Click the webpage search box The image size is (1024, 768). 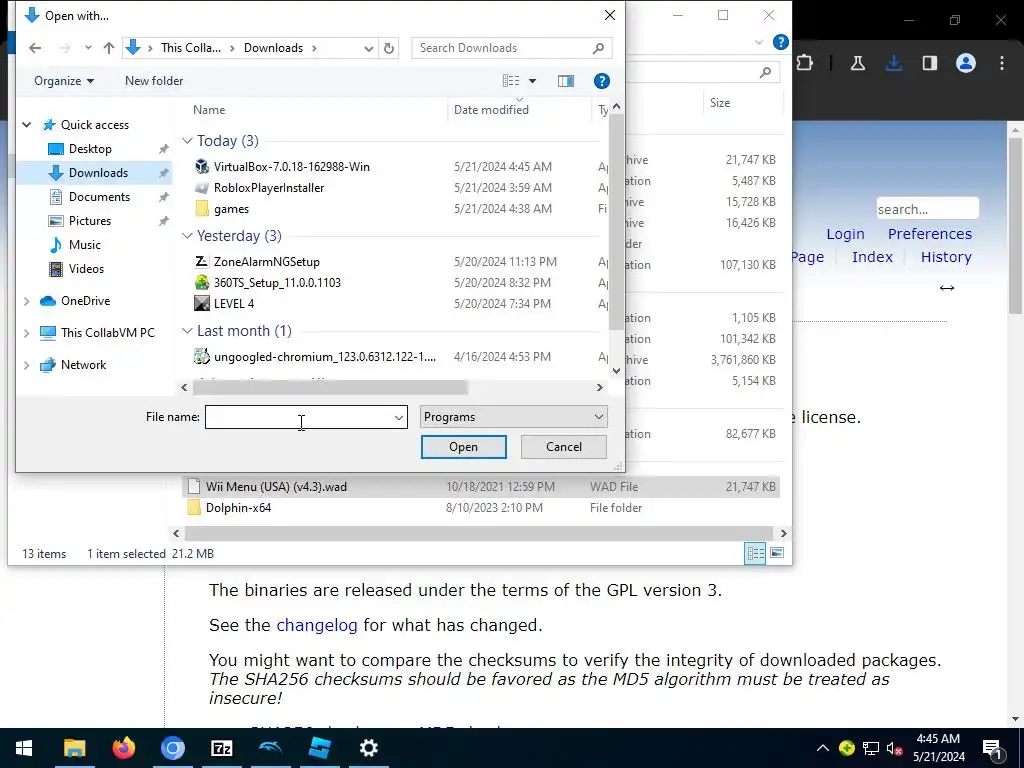[927, 209]
